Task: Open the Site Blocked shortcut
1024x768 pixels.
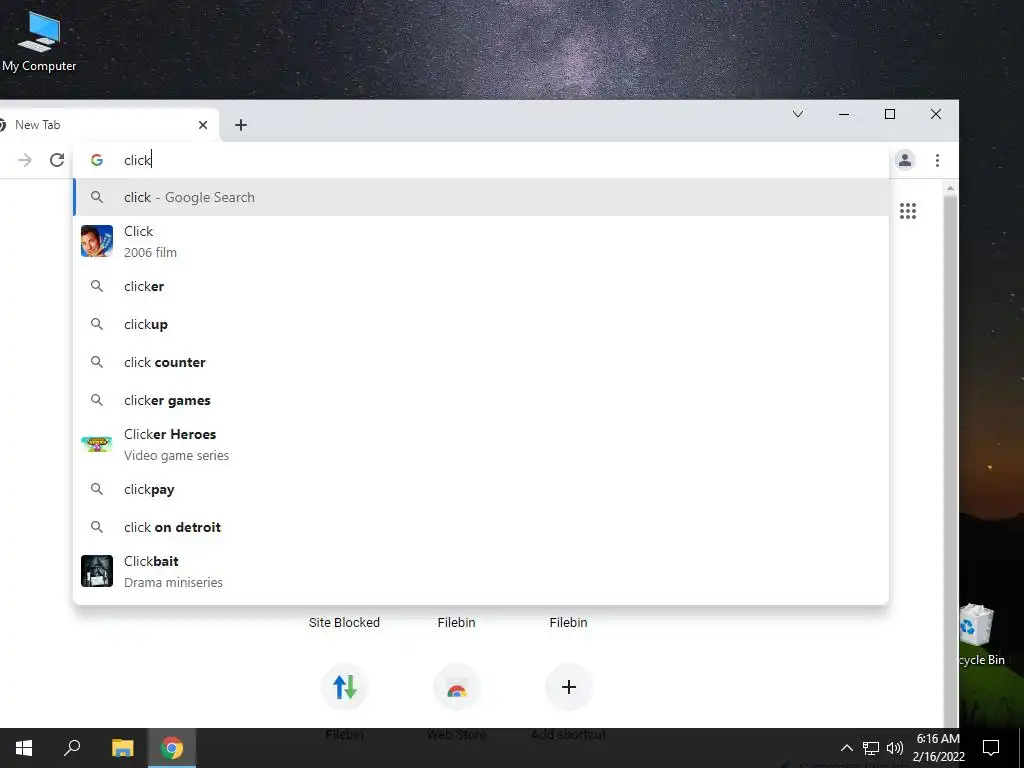Action: (x=344, y=622)
